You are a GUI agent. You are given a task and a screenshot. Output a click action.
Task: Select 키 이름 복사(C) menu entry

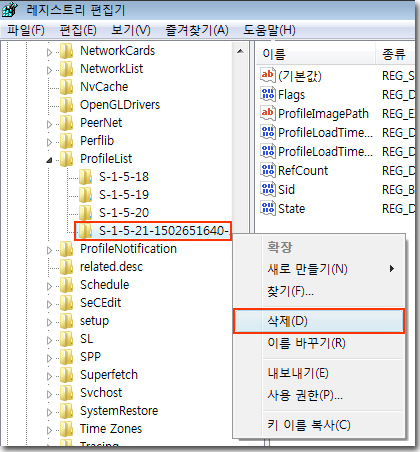coord(319,425)
